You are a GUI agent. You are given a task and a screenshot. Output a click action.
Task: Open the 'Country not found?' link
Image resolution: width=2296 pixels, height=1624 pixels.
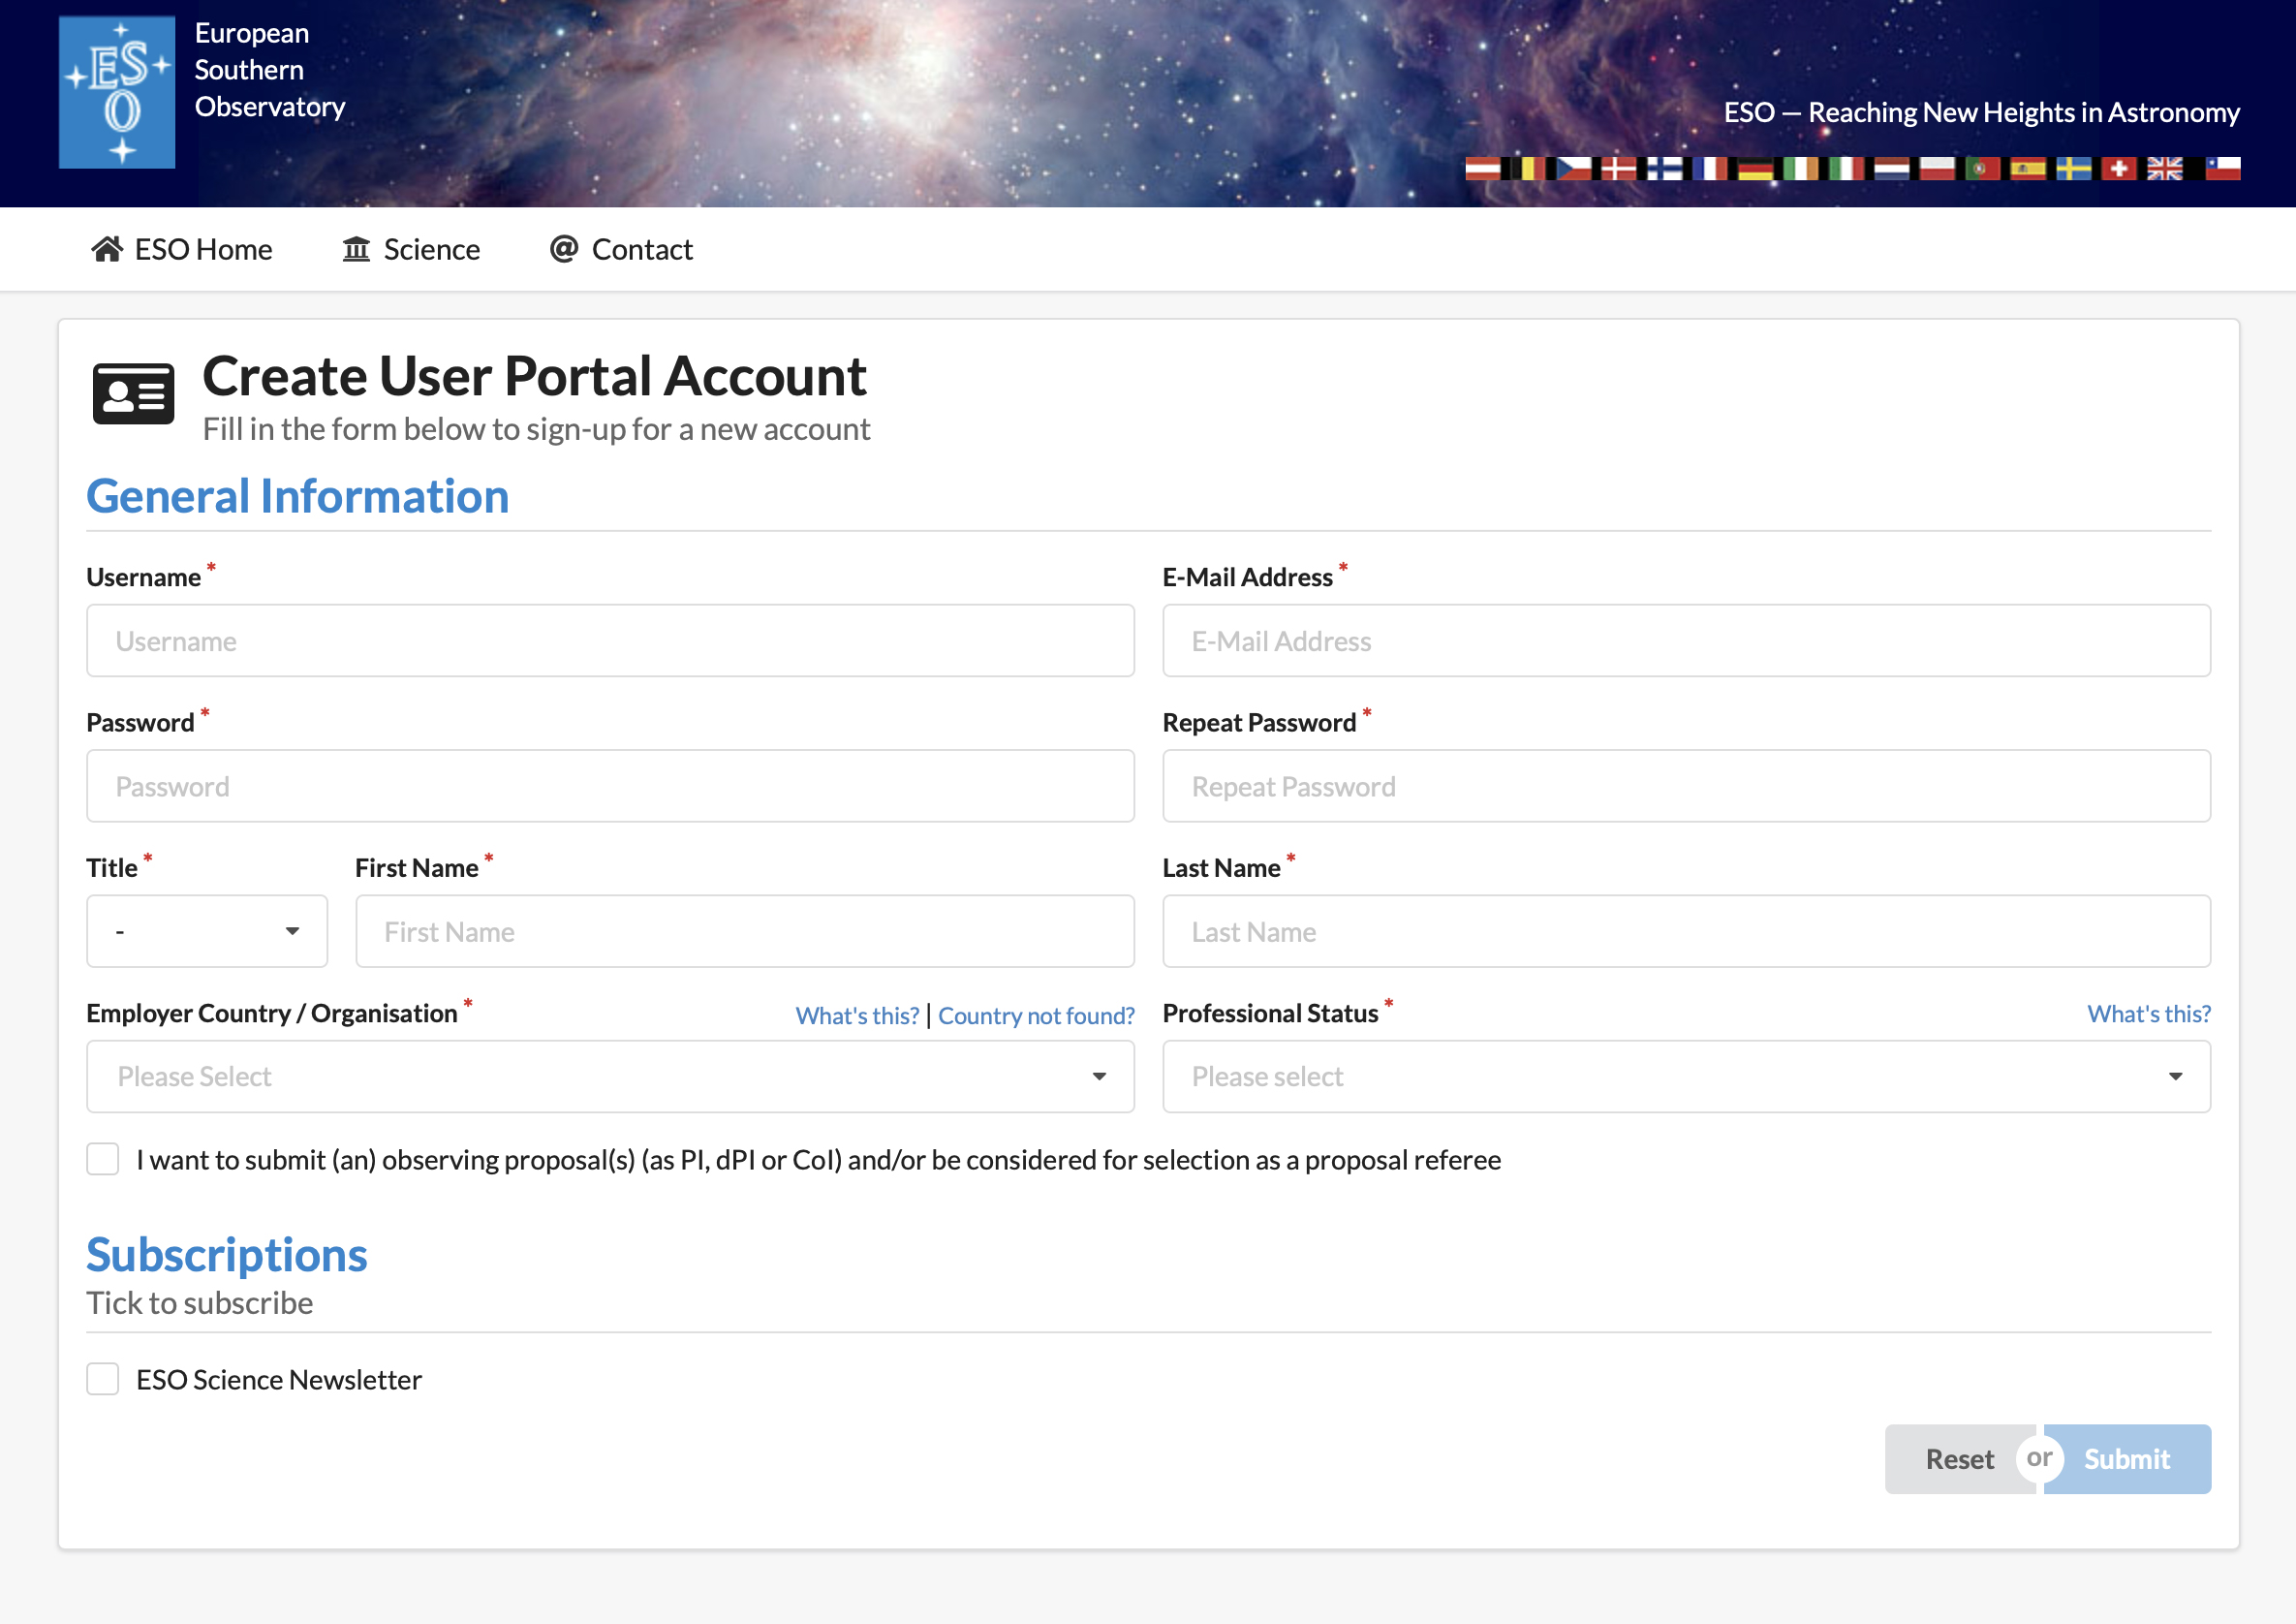(x=1036, y=1016)
